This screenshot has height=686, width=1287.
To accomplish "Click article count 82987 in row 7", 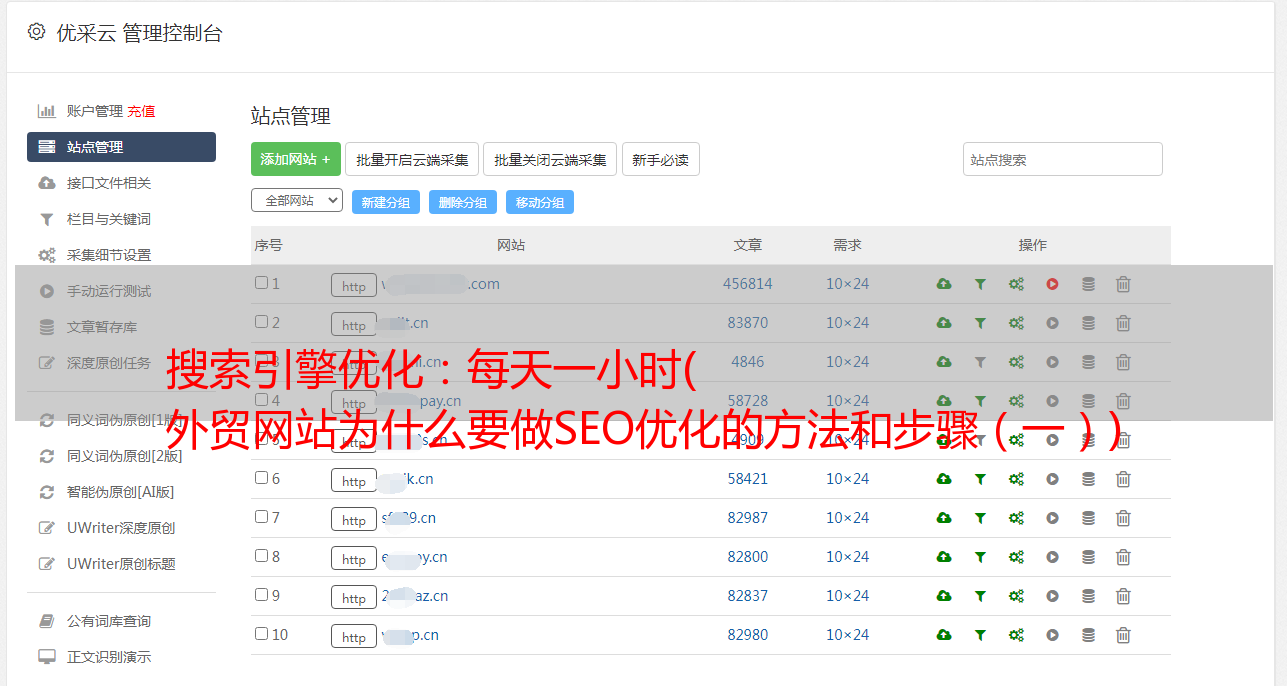I will 748,518.
